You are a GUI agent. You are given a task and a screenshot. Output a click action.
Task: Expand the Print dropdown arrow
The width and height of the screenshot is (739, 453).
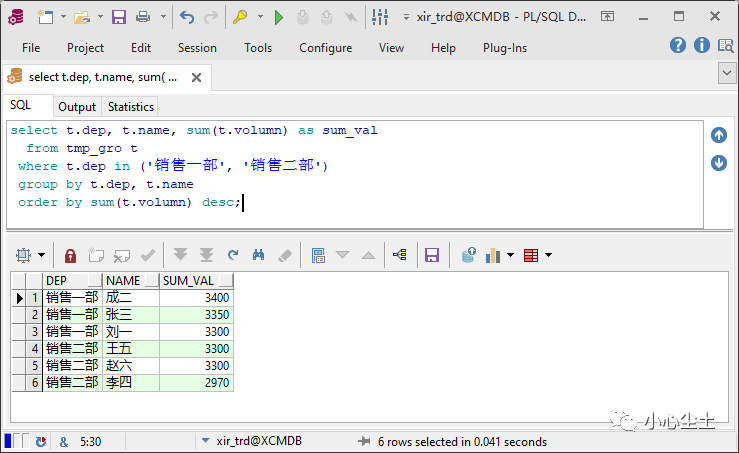164,17
